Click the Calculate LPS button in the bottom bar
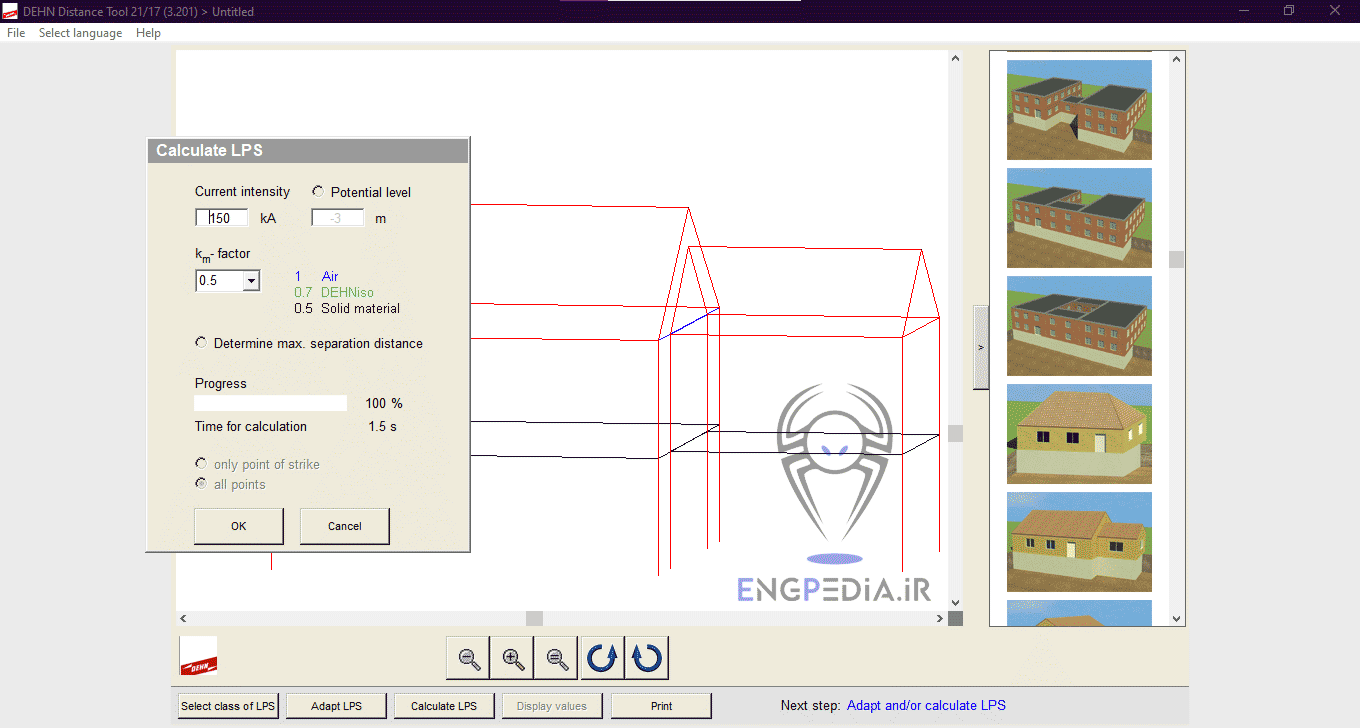 (x=444, y=706)
